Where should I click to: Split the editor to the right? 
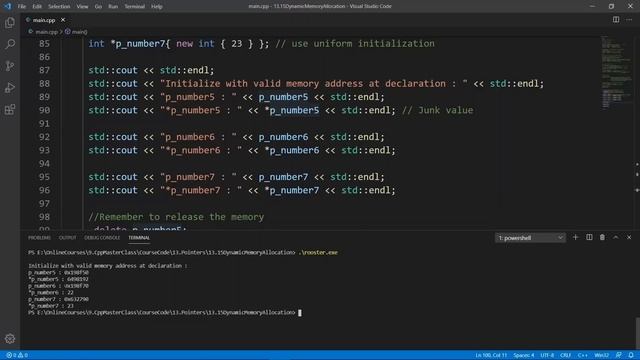pyautogui.click(x=616, y=20)
